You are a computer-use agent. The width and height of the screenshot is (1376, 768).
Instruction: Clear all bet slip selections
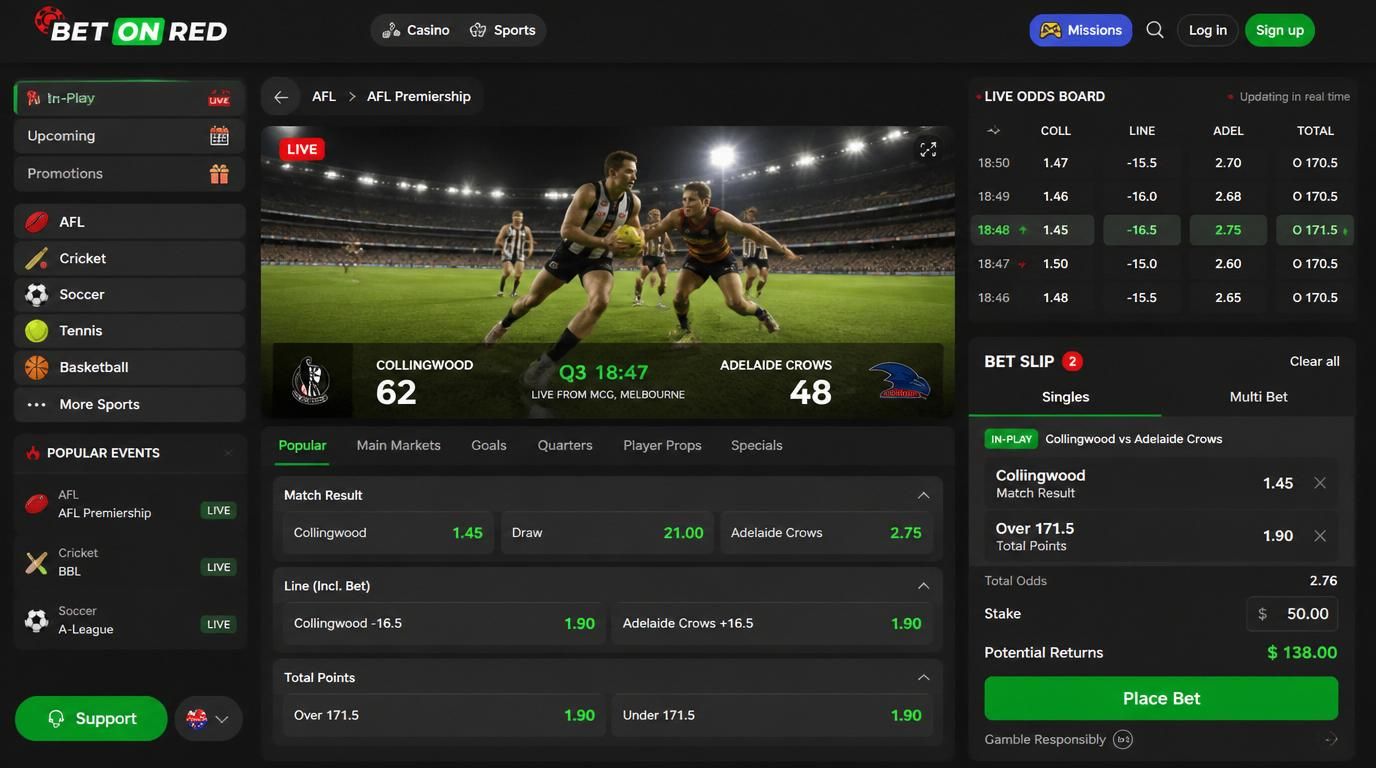point(1314,362)
